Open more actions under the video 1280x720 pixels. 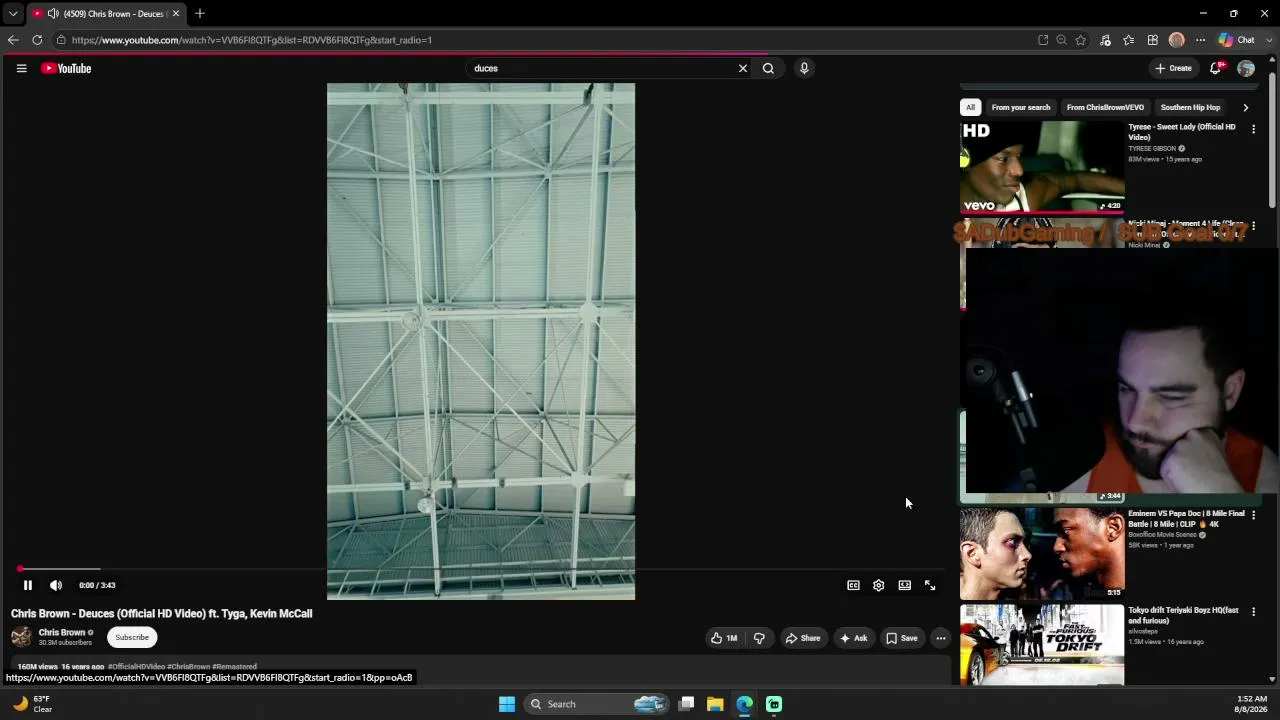click(x=941, y=638)
